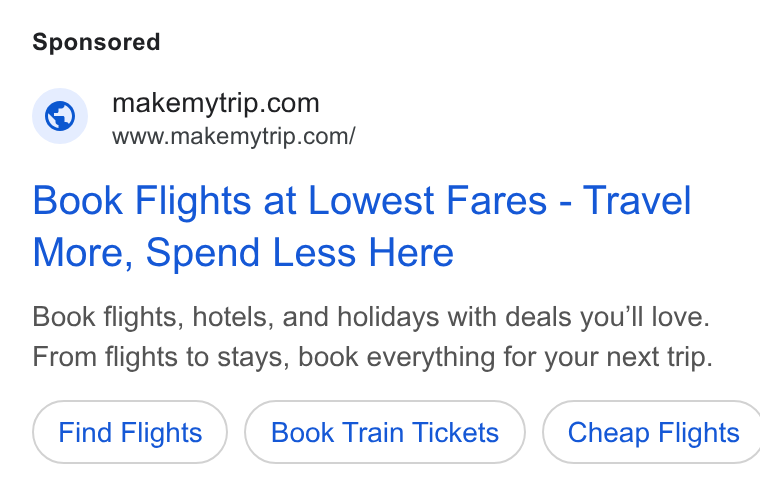Image resolution: width=760 pixels, height=496 pixels.
Task: Click "Train" within the Book Train Tickets chip
Action: click(x=373, y=432)
